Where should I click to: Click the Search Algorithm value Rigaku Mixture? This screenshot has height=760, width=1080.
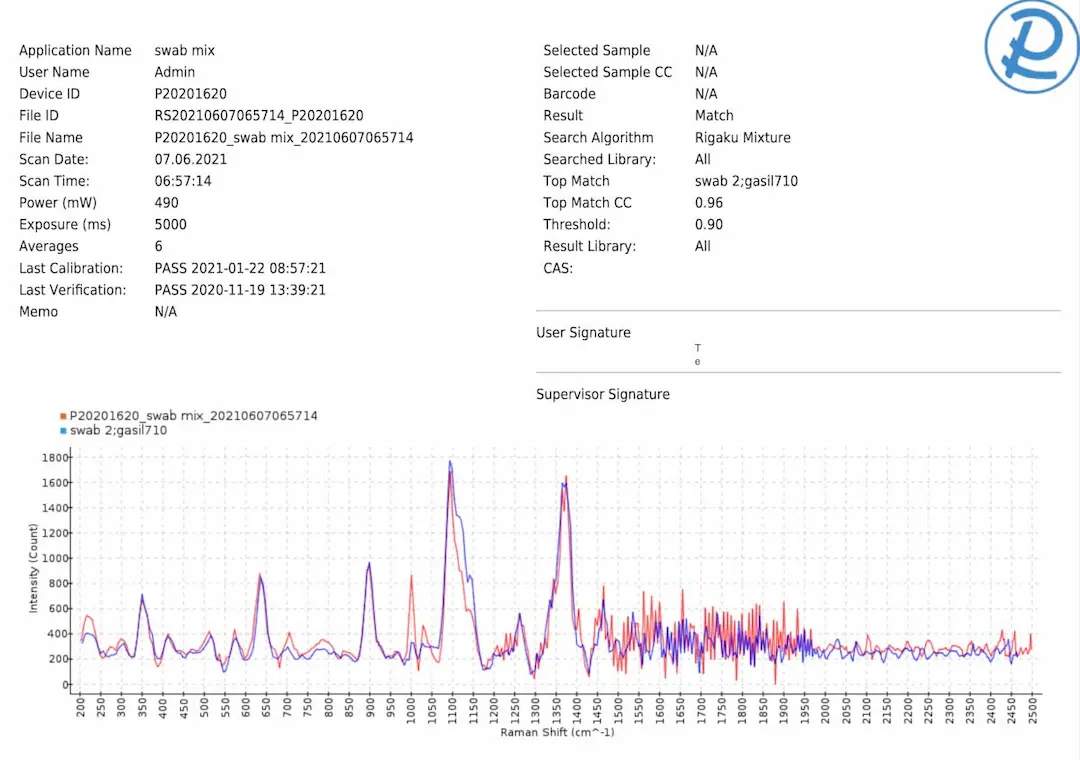(x=742, y=138)
